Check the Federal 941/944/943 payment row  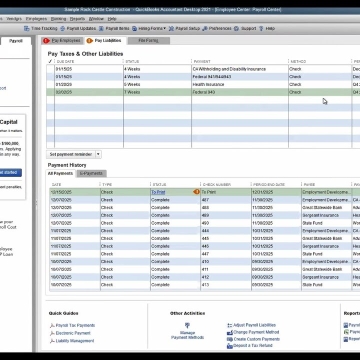pyautogui.click(x=50, y=77)
